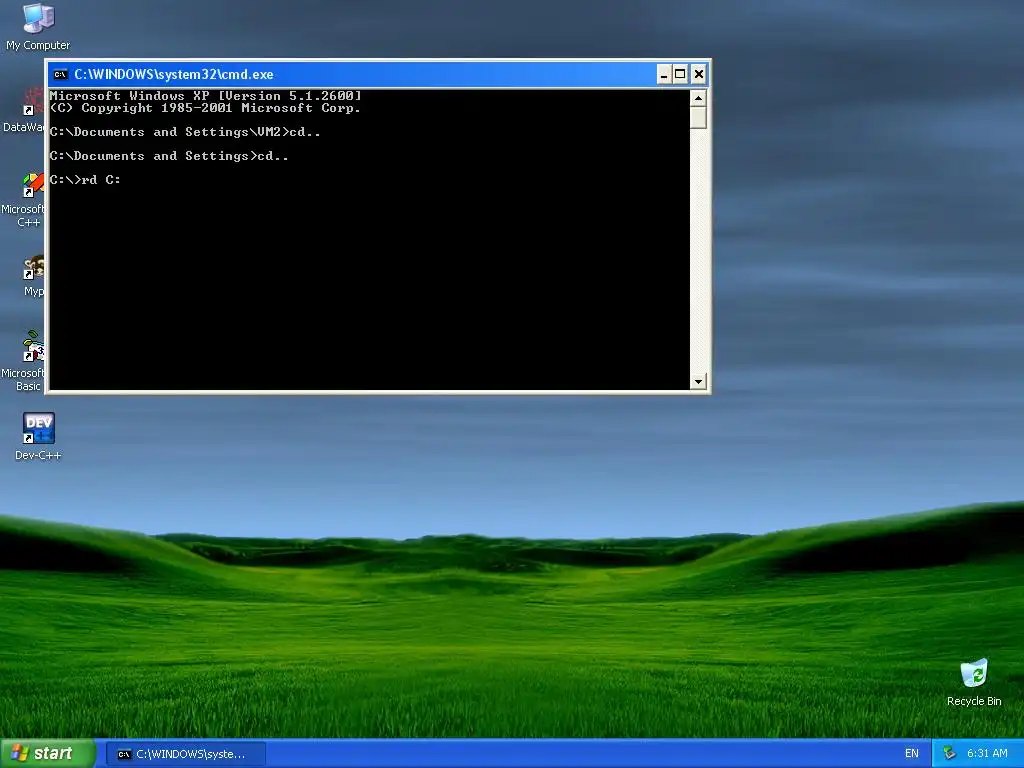This screenshot has height=768, width=1024.
Task: Click the cmd vertical scrollbar thumb
Action: click(x=698, y=118)
